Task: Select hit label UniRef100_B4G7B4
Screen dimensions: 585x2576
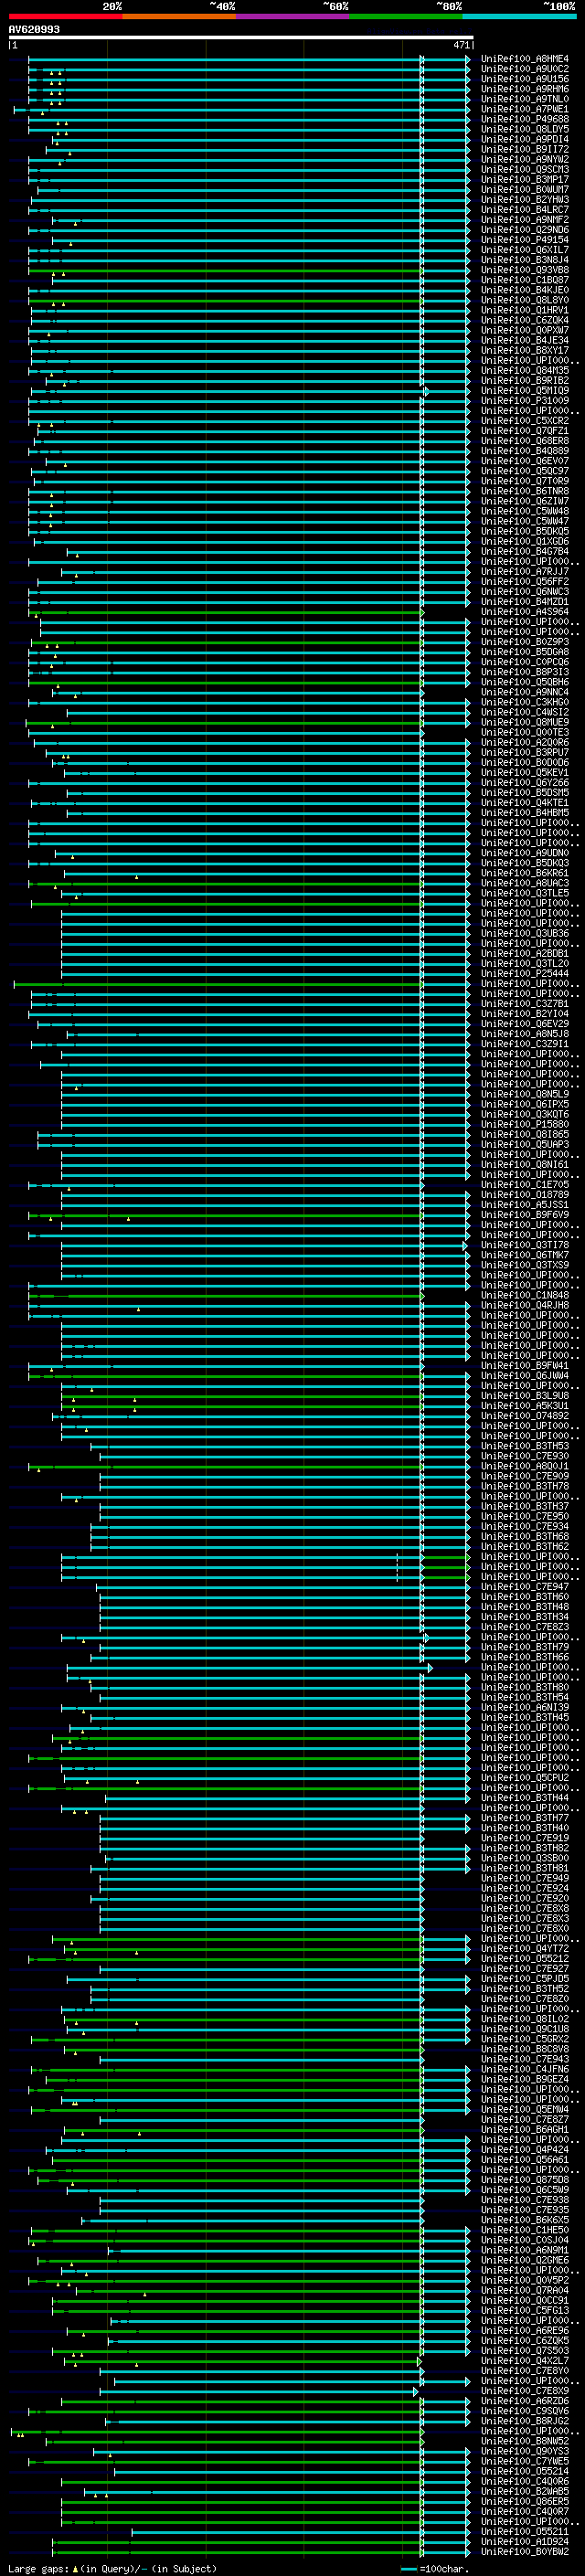Action: tap(524, 552)
